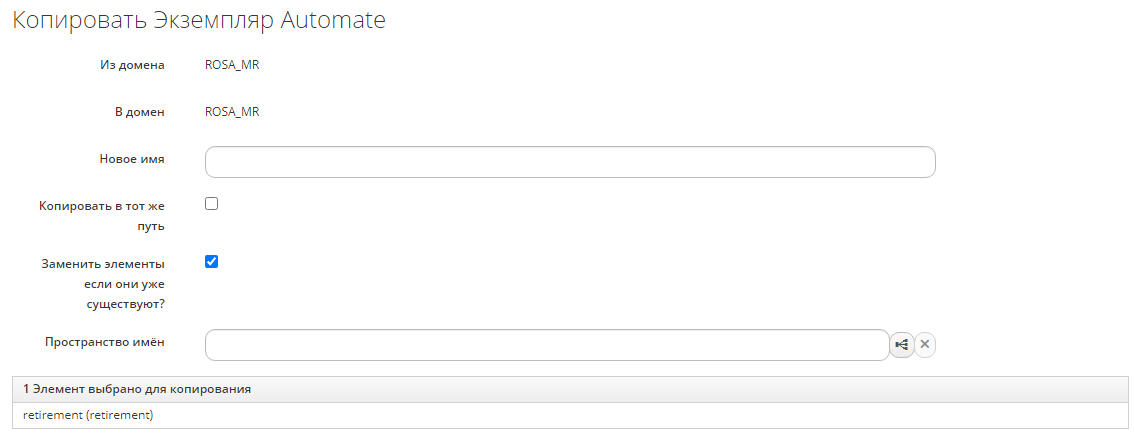Click the Пространство имён label

click(x=105, y=342)
